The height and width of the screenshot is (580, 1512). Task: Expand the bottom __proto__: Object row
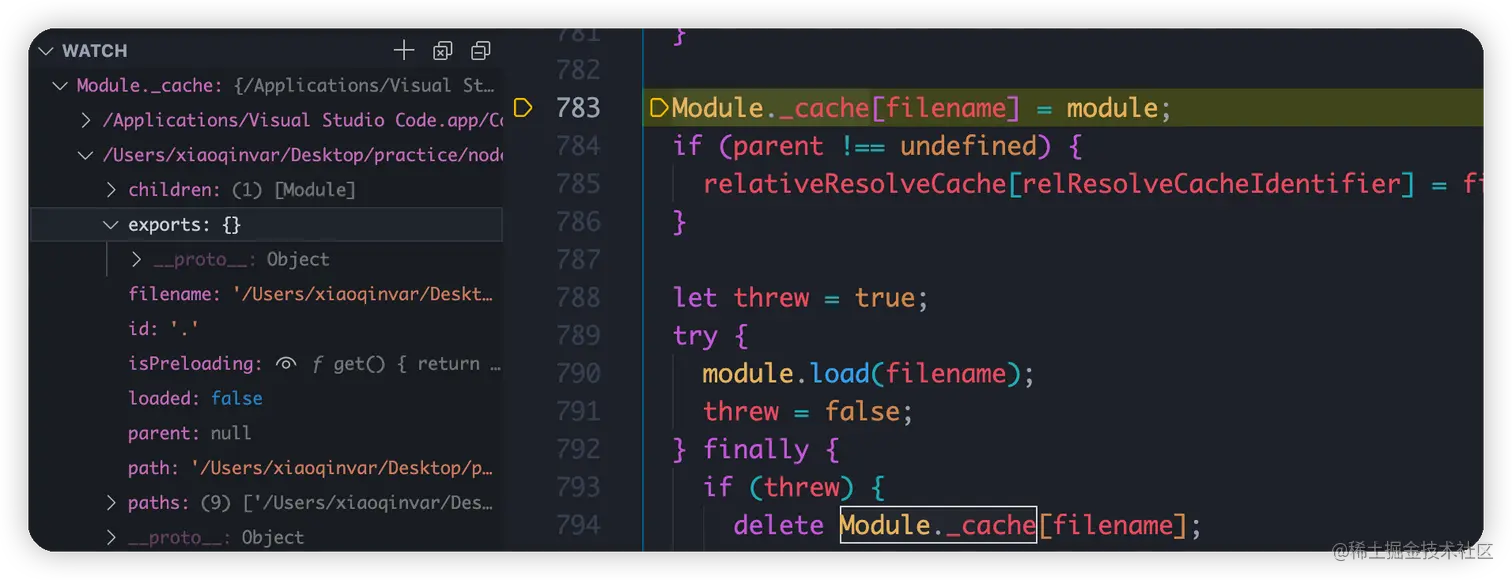111,538
